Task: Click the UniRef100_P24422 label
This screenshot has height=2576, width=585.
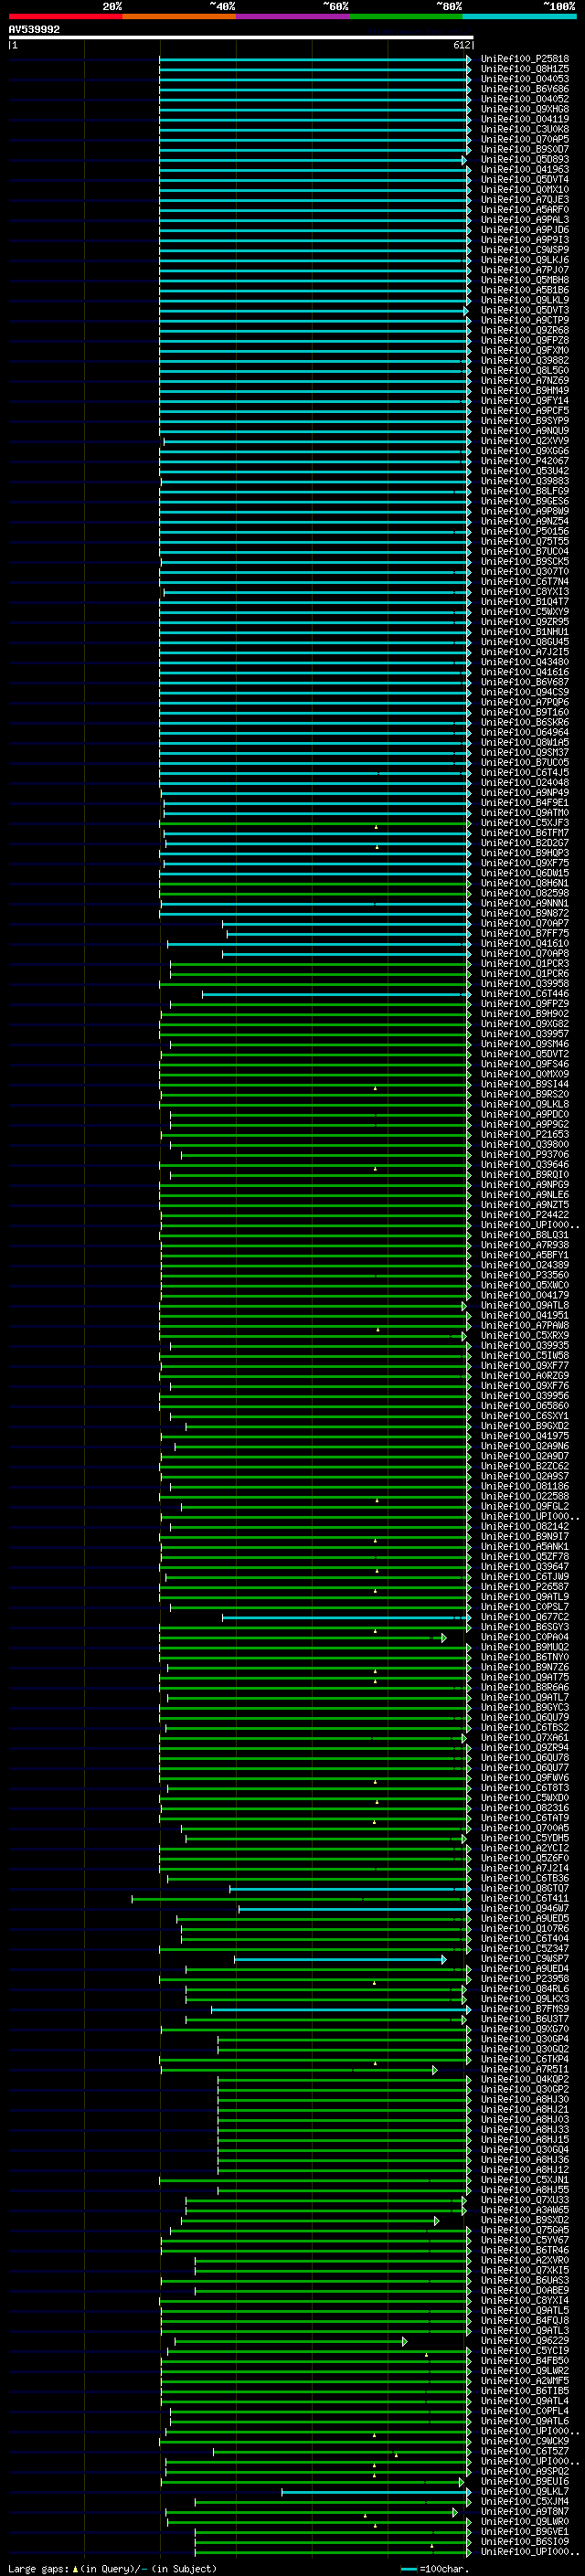Action: point(524,1216)
